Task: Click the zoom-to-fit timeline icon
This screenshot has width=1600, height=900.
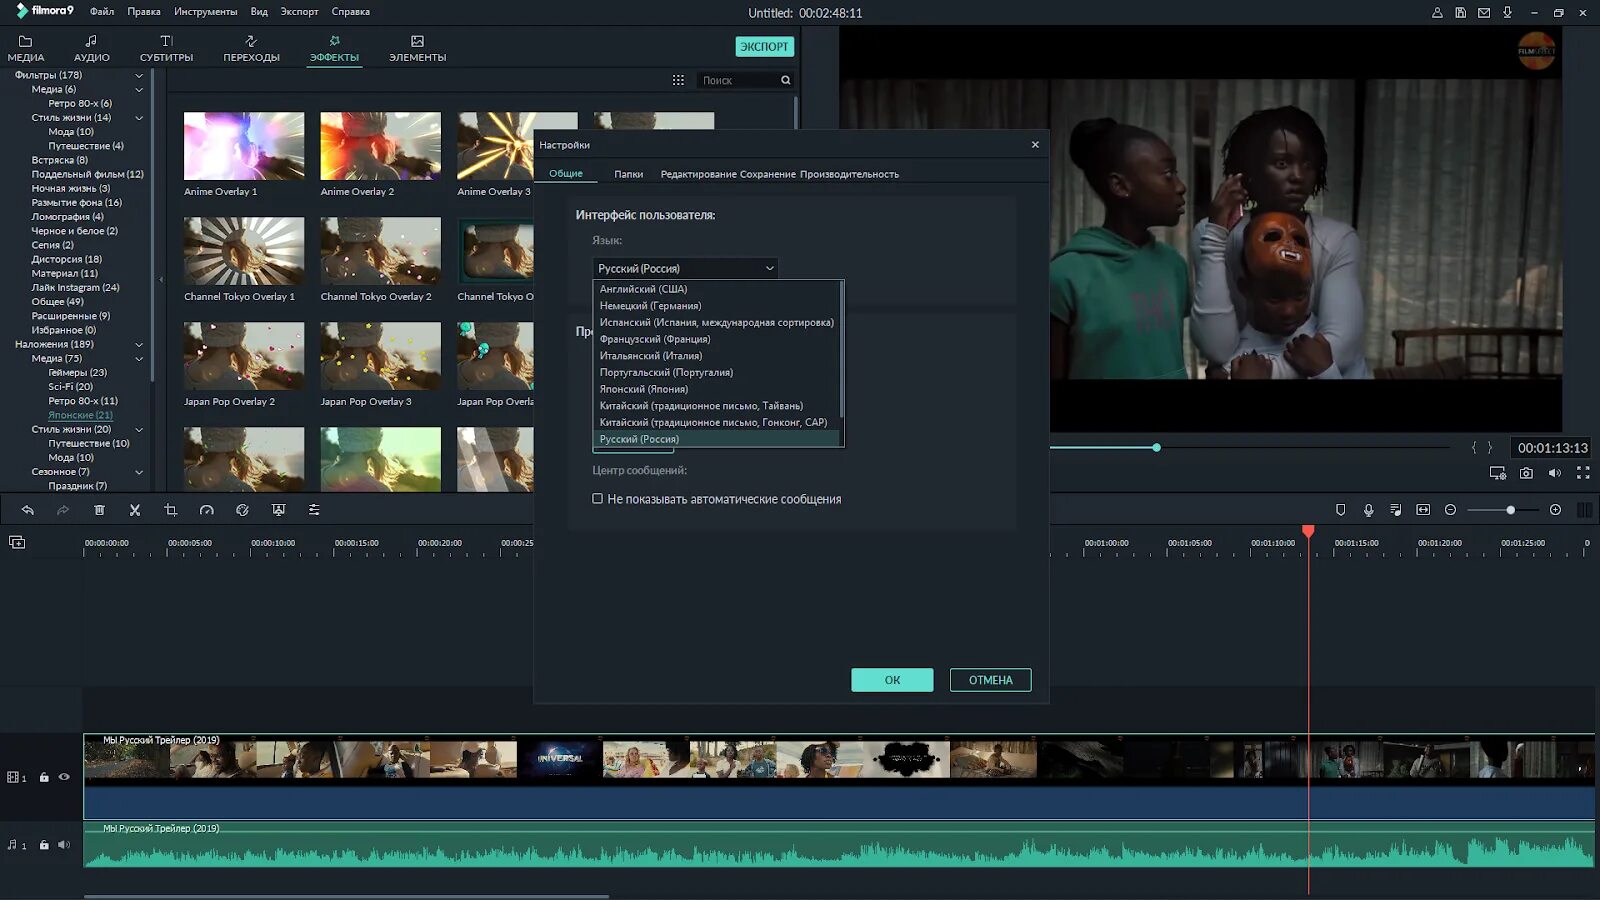Action: click(1423, 510)
